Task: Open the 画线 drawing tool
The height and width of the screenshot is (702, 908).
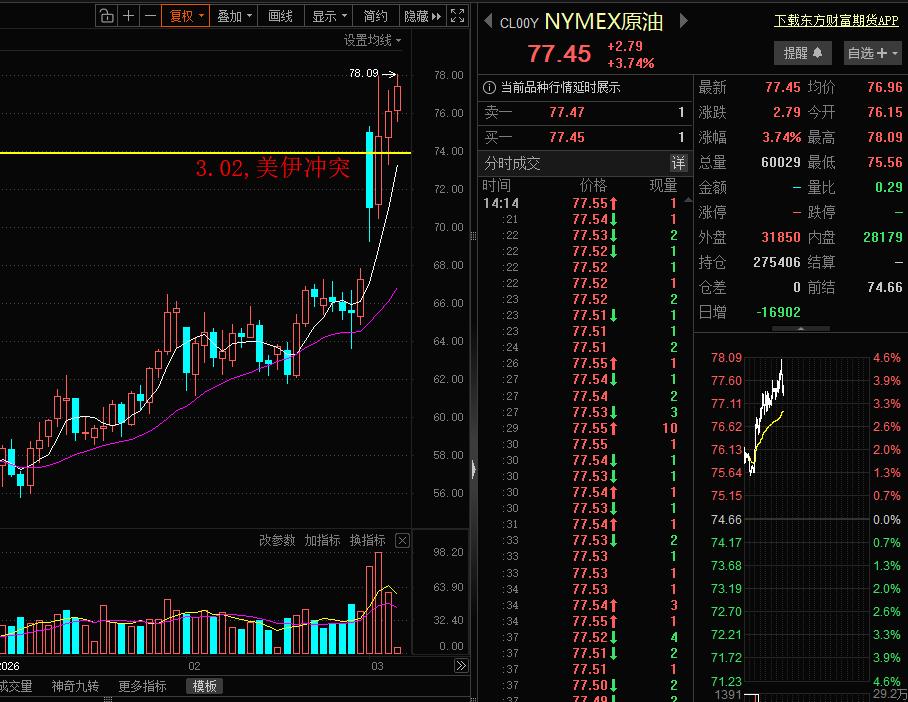Action: (278, 16)
